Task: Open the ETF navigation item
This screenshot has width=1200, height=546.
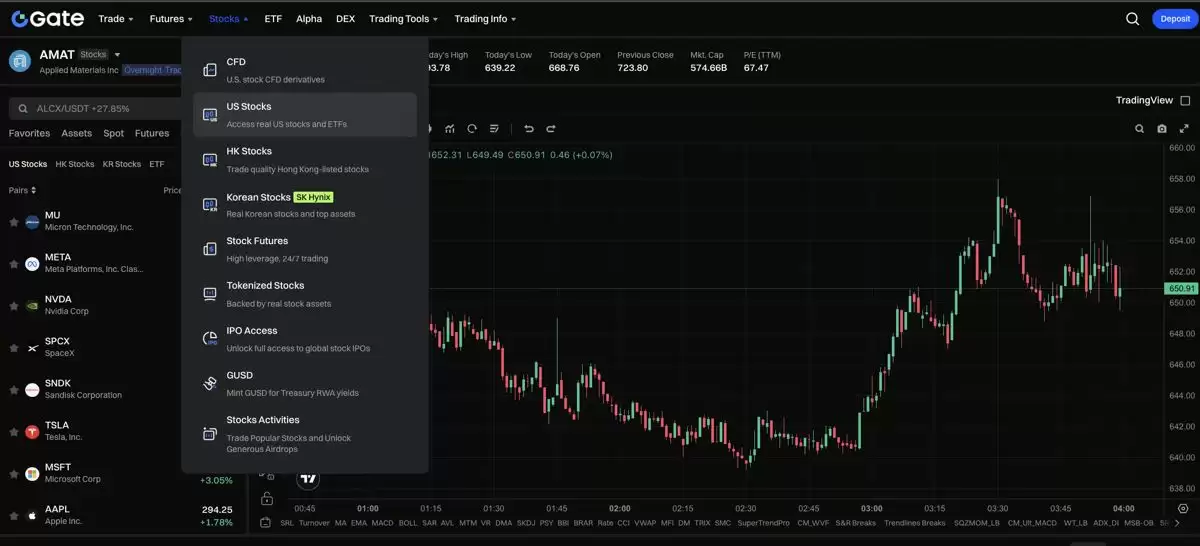Action: pos(273,19)
